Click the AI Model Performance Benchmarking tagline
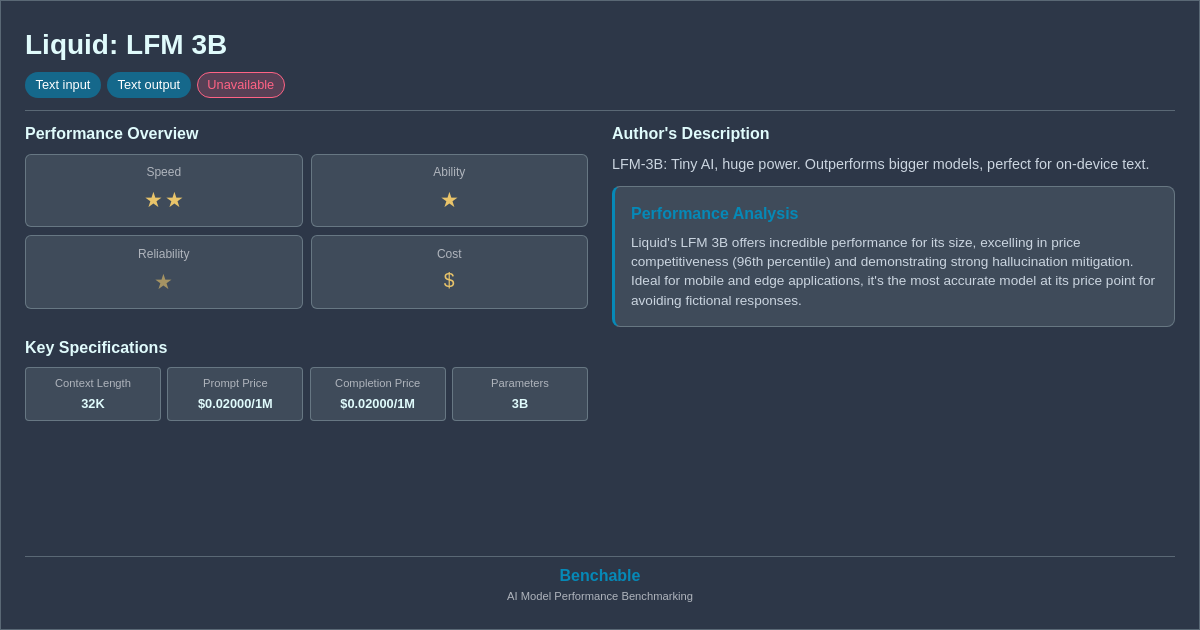Screen dimensions: 1200x630 pyautogui.click(x=600, y=596)
